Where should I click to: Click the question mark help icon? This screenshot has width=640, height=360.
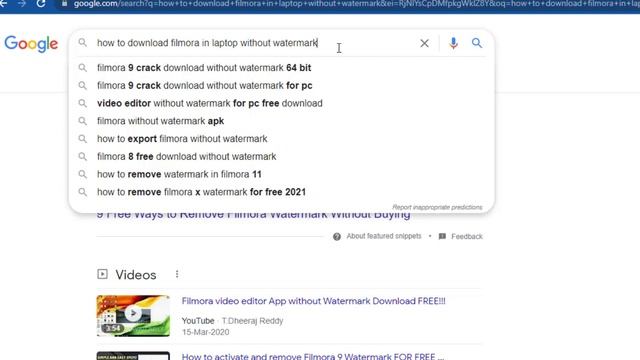coord(337,237)
